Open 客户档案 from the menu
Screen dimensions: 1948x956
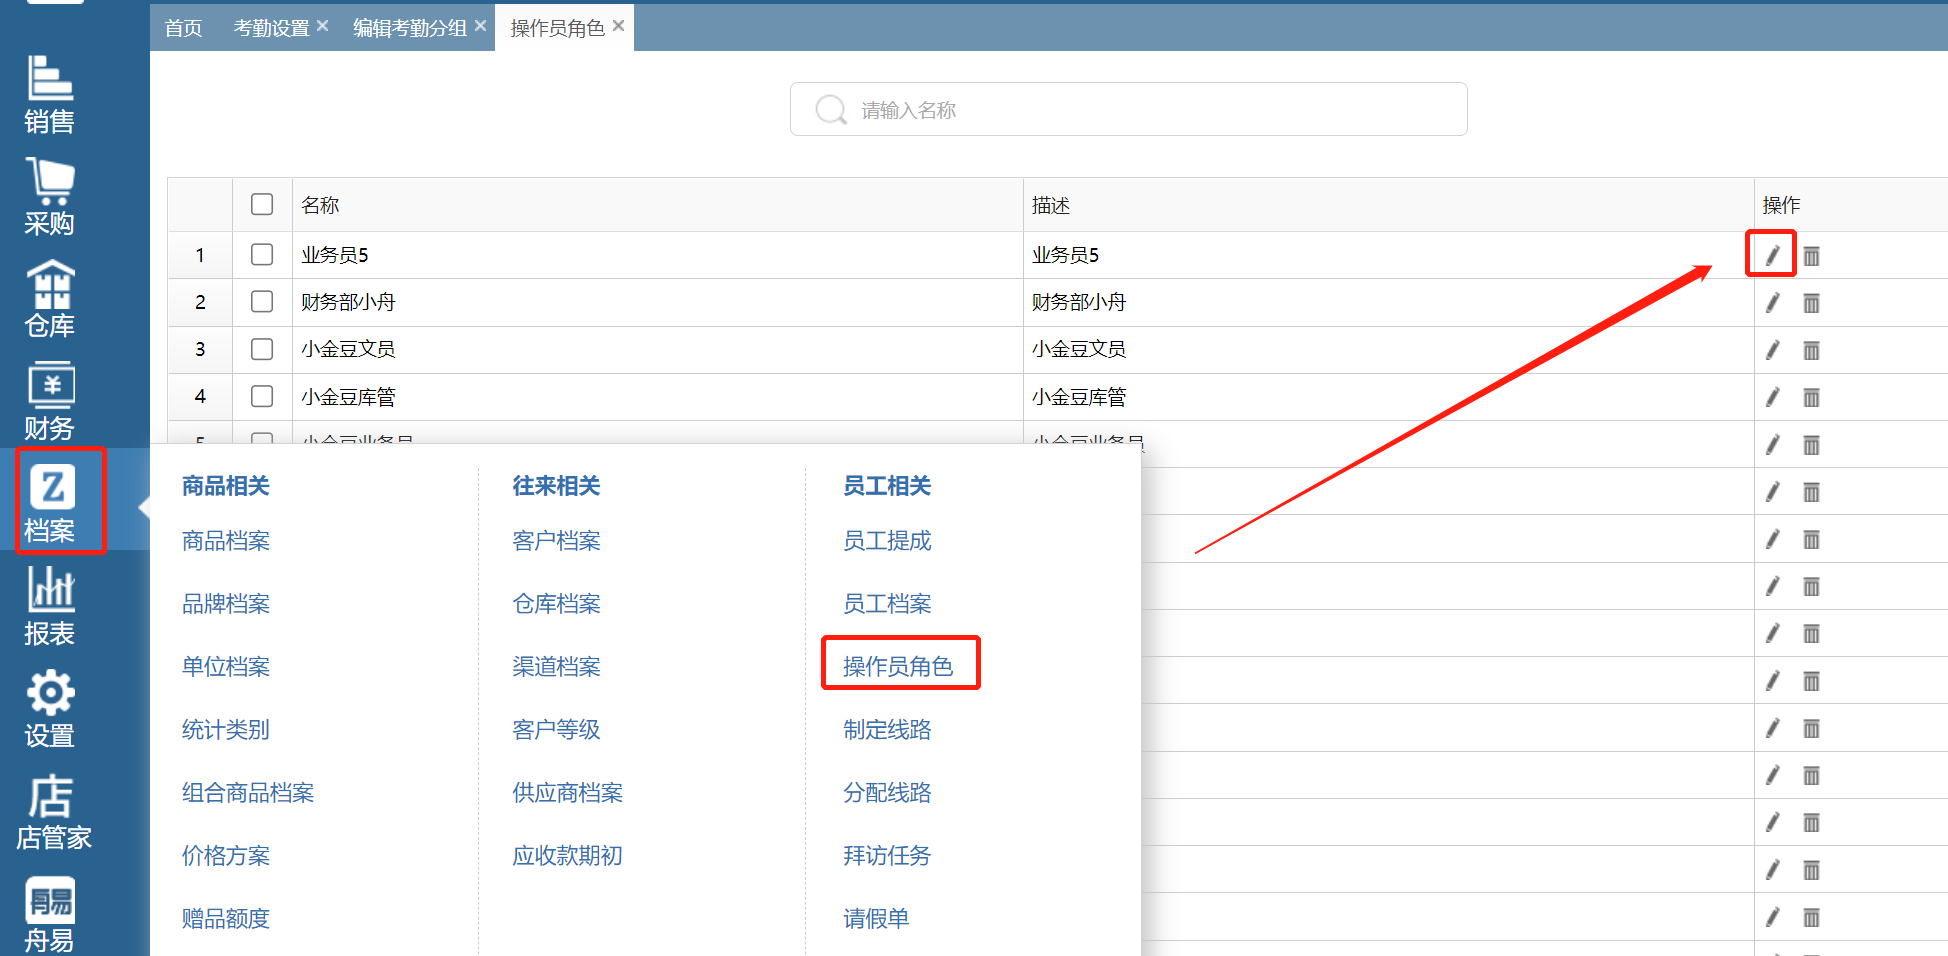point(556,541)
